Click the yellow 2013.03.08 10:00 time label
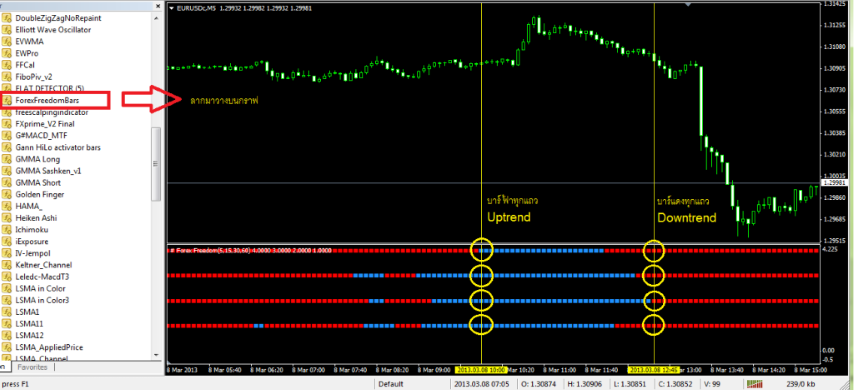 click(x=481, y=369)
